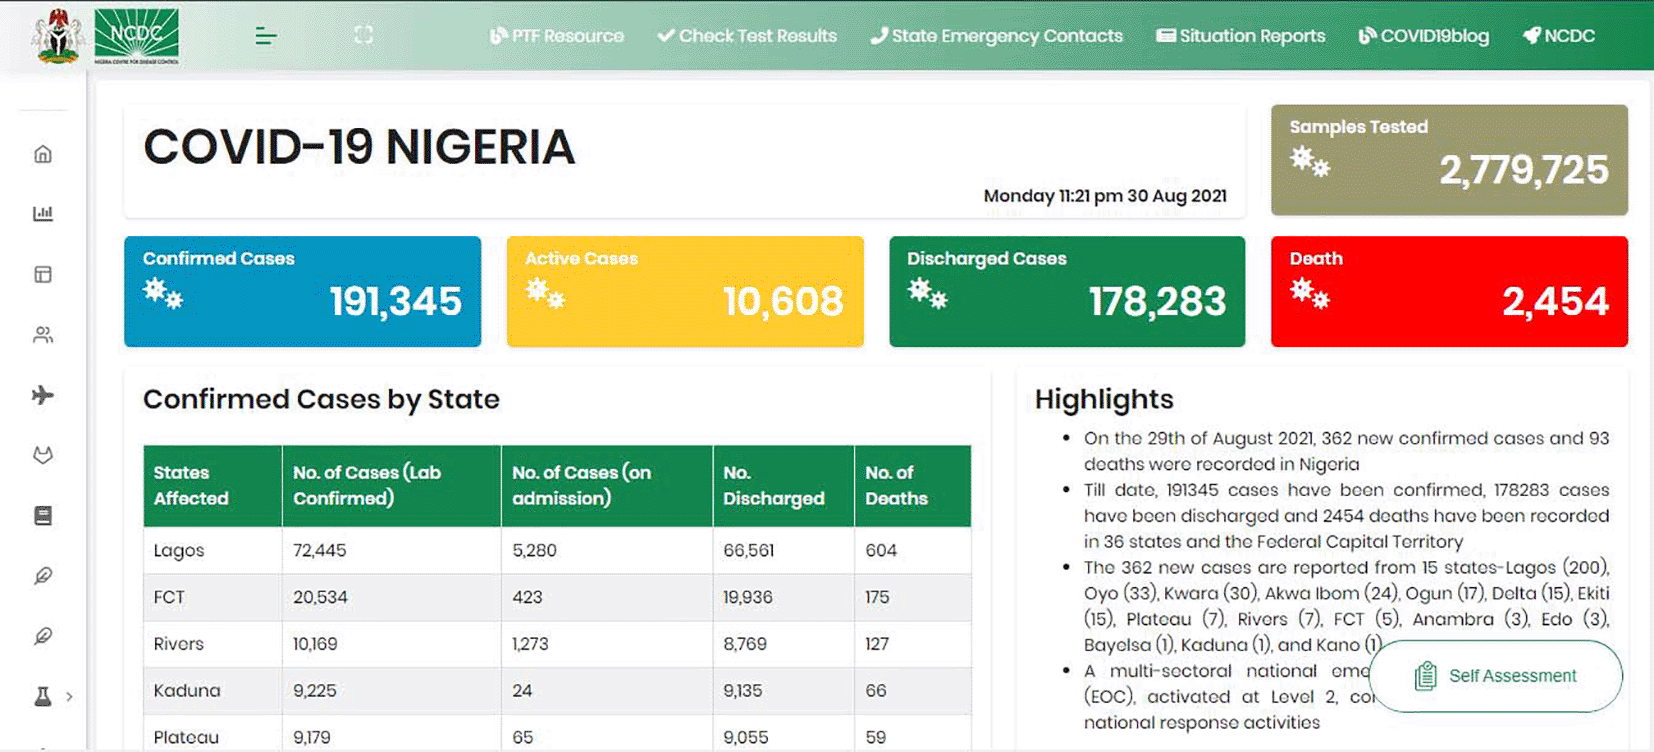1654x752 pixels.
Task: Click the virus icon on Death card
Action: 1310,294
